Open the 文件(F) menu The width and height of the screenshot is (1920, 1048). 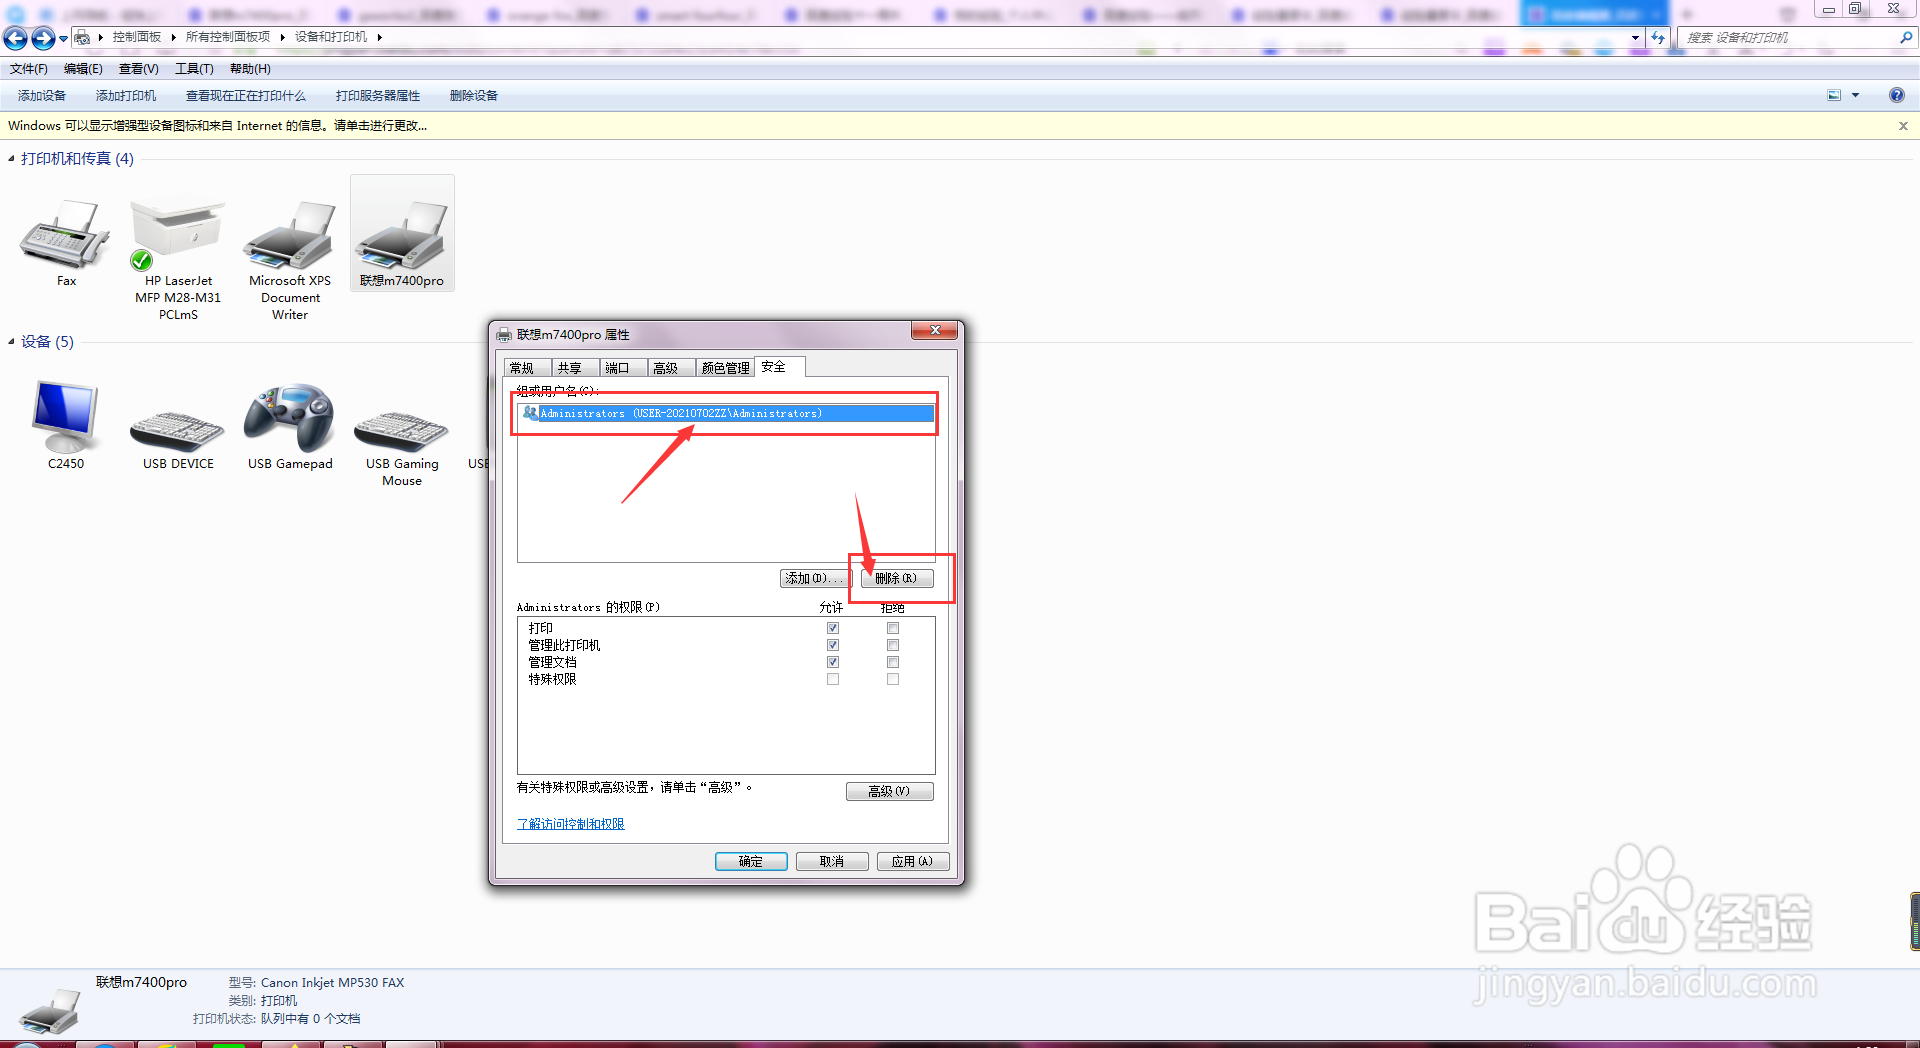click(x=28, y=68)
